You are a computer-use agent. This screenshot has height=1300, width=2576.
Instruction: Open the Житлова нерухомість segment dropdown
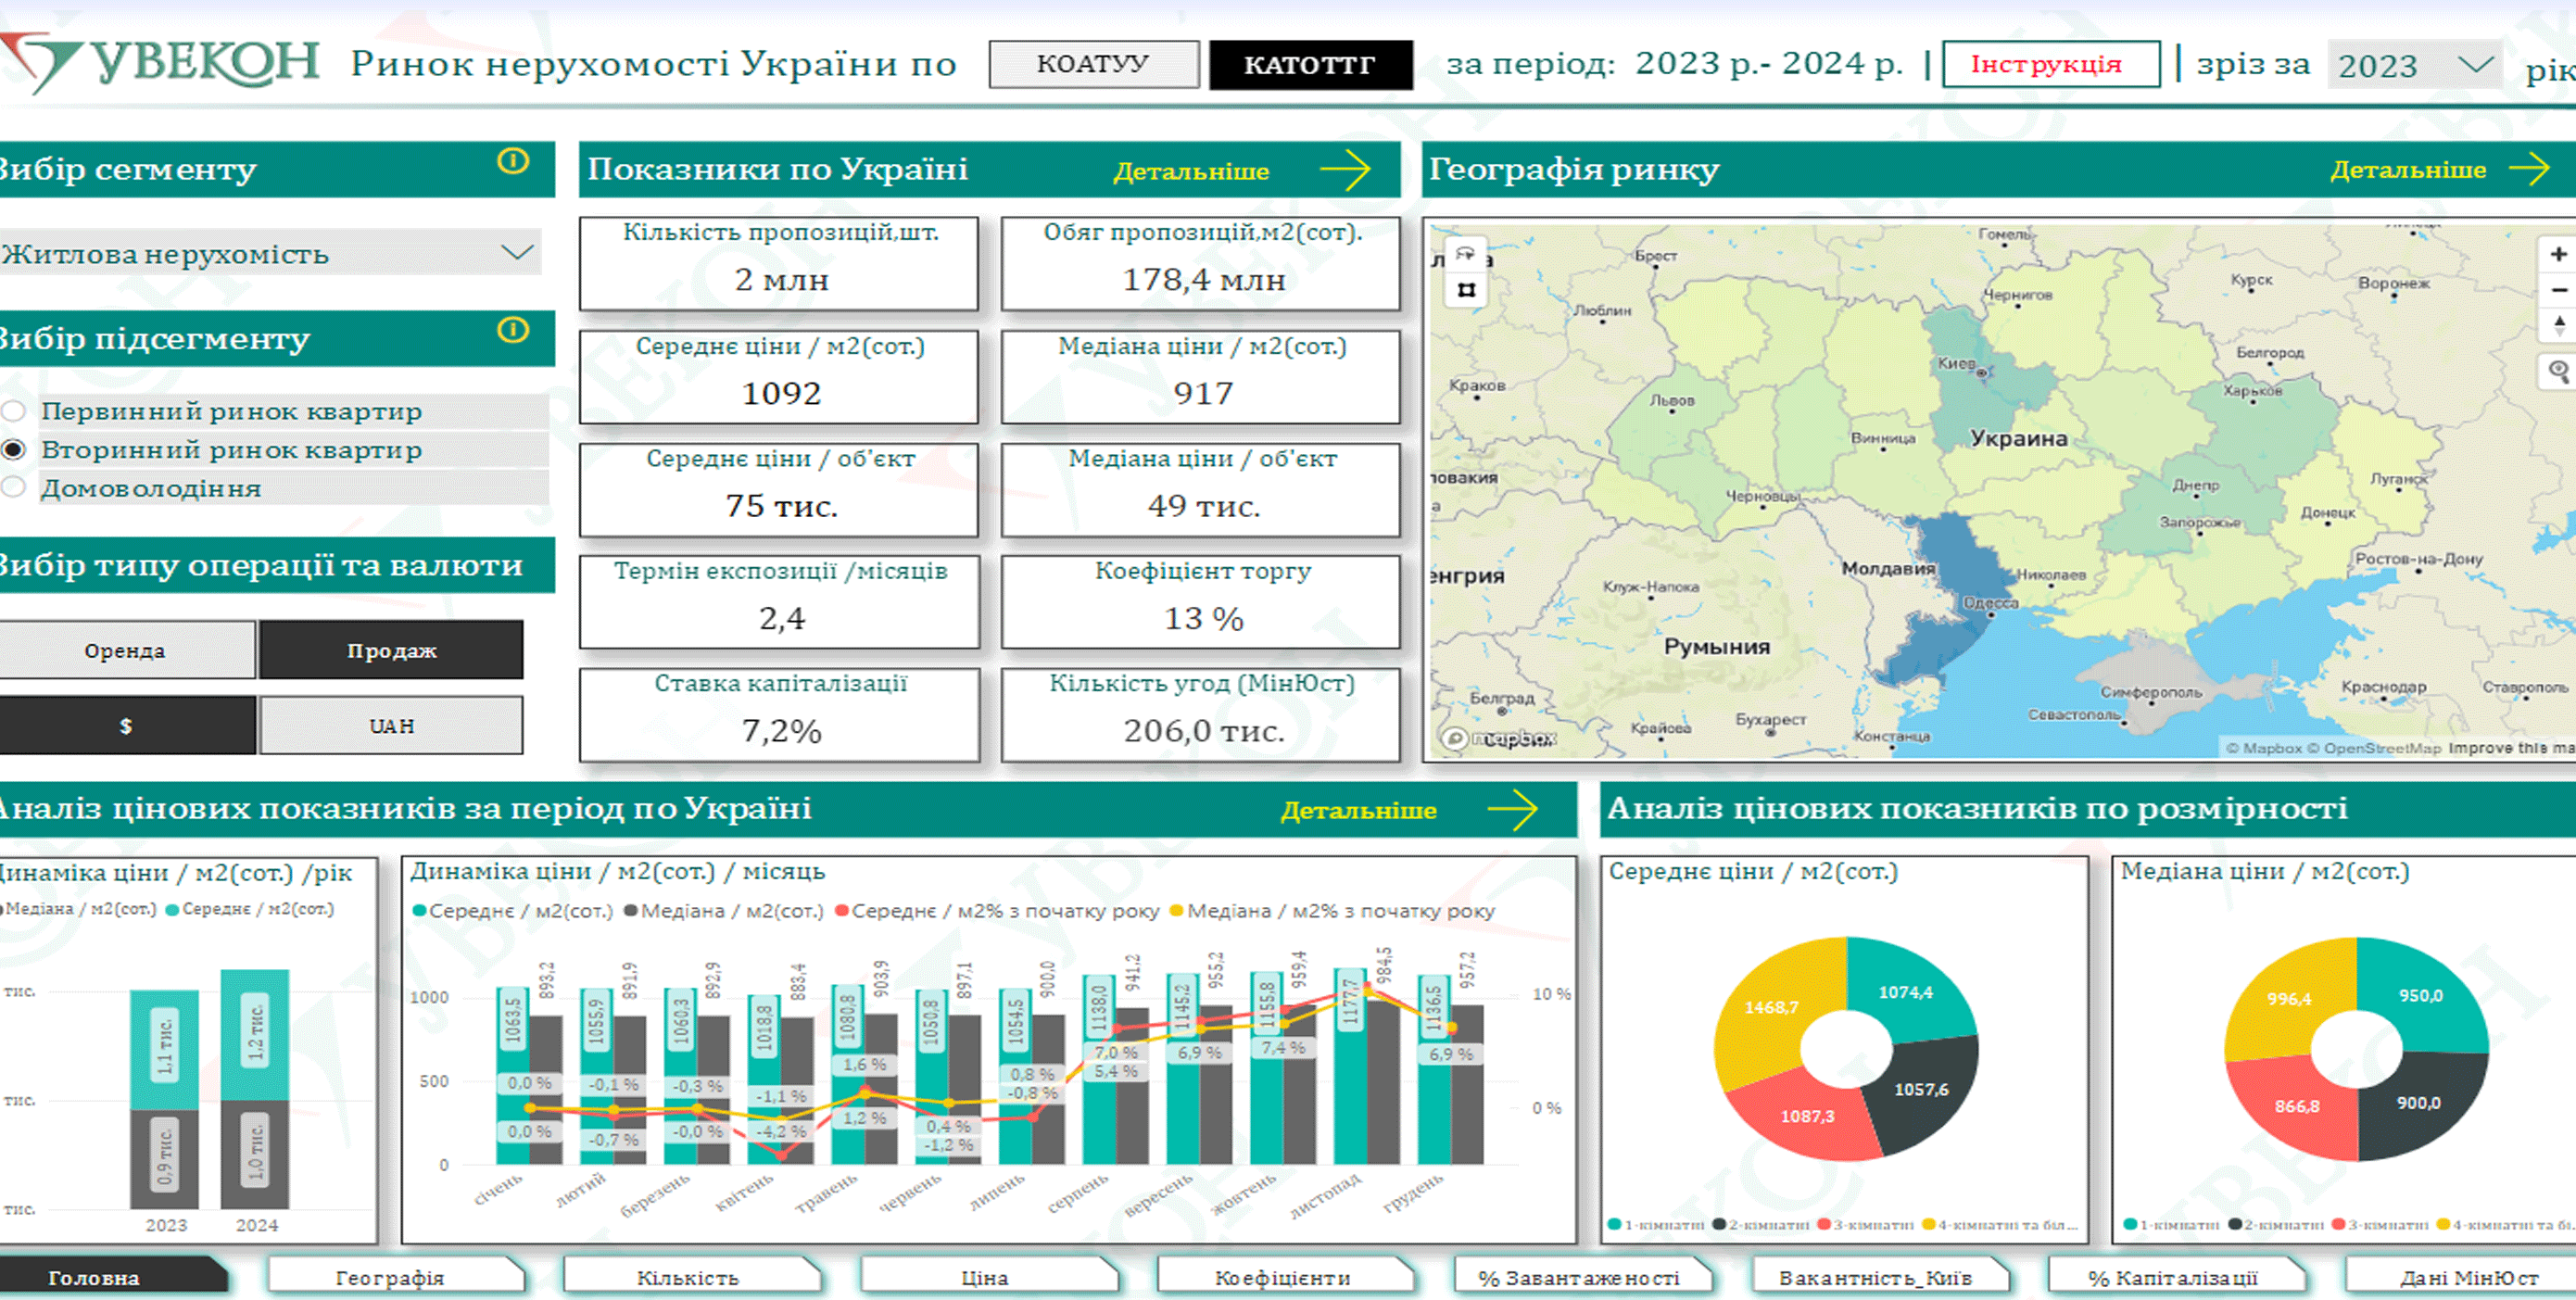270,253
